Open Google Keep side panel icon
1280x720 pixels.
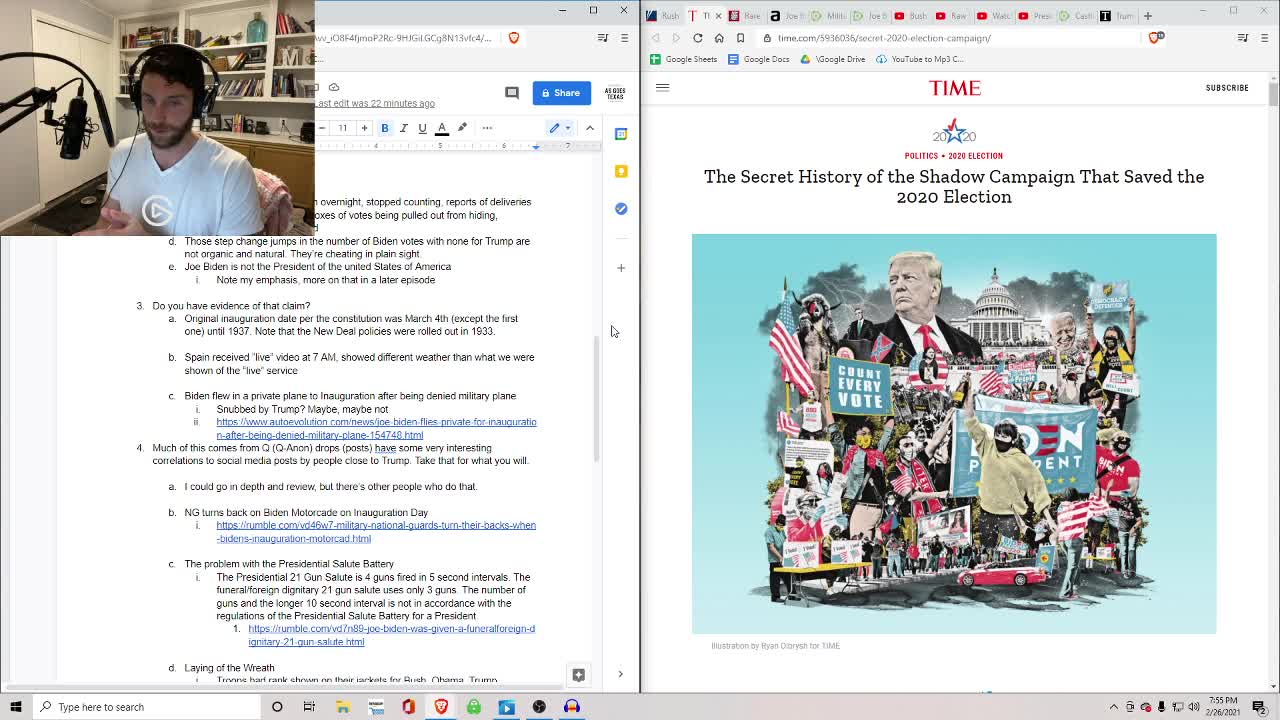click(621, 171)
